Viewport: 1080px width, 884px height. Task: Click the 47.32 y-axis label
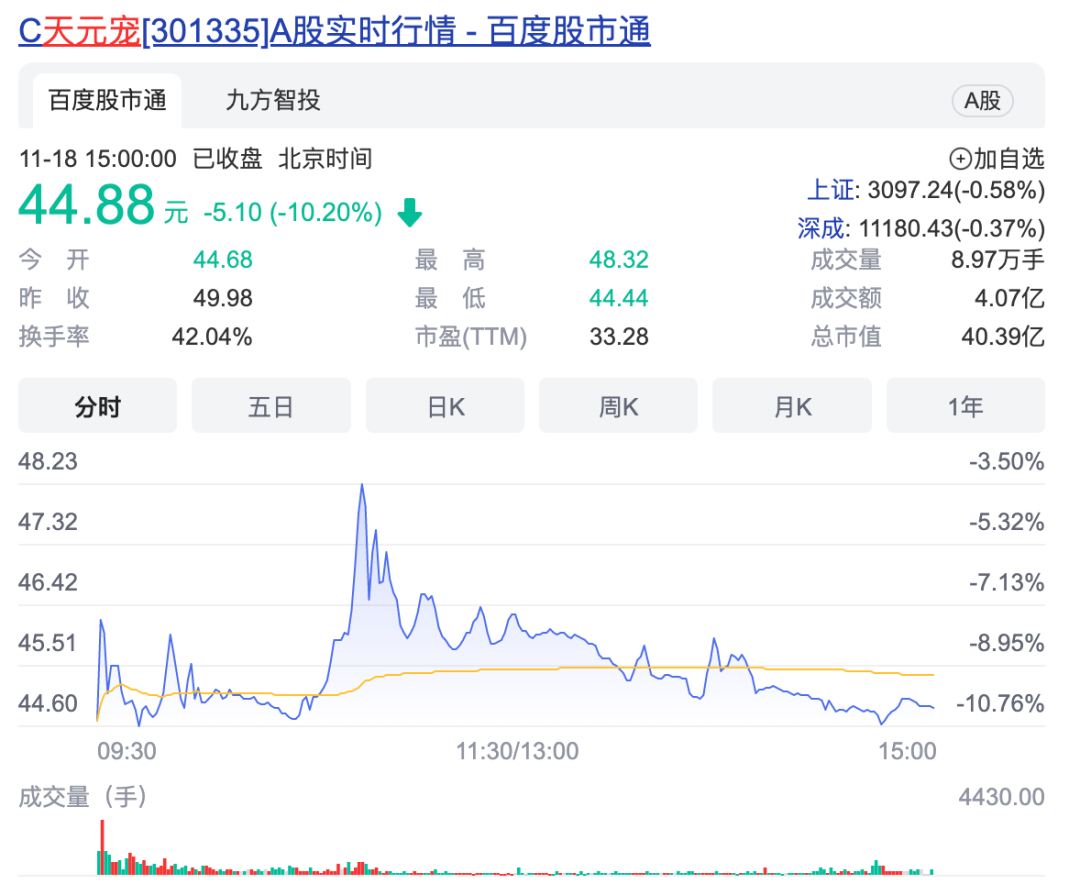[48, 522]
